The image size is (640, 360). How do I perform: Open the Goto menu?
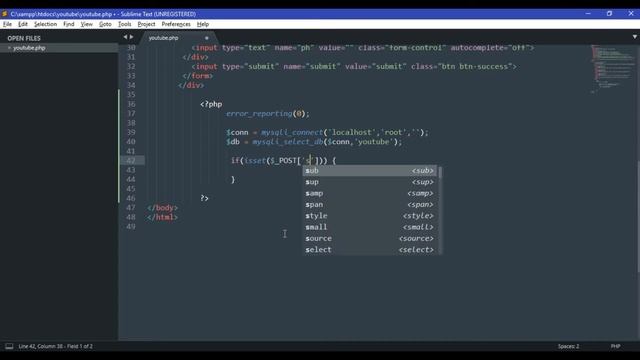point(105,24)
